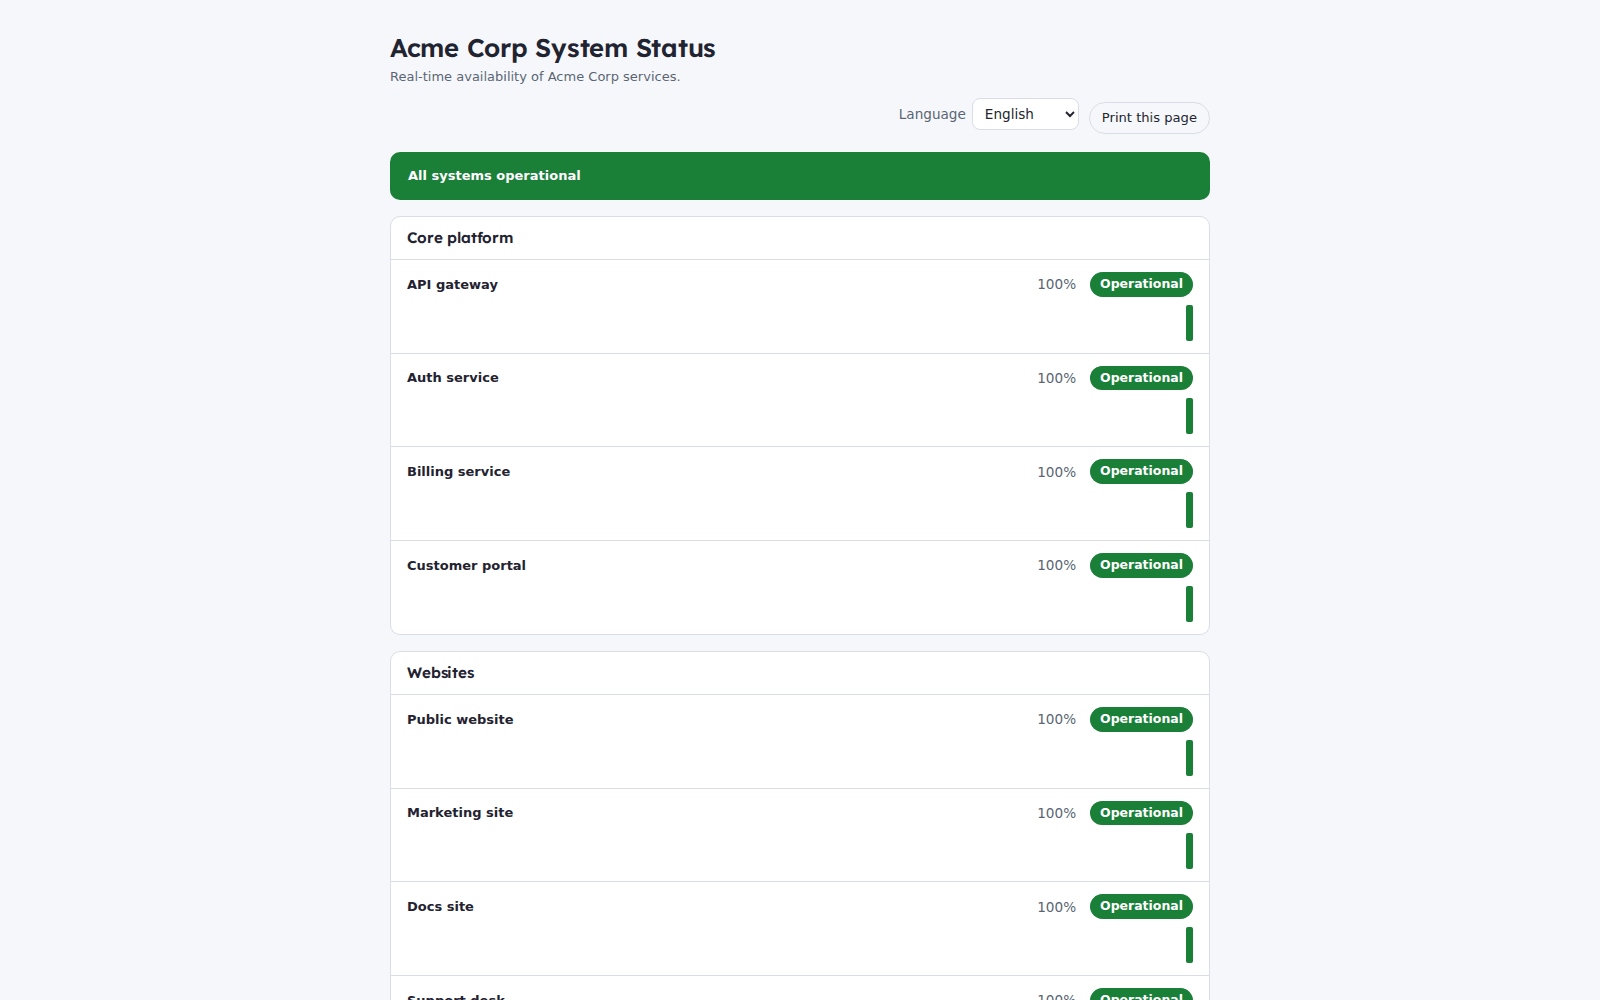
Task: Click the Operational badge for Marketing site
Action: pos(1141,813)
